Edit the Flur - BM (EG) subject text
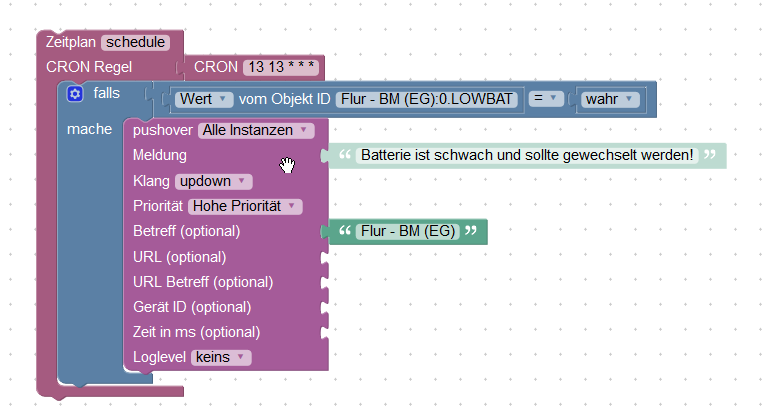This screenshot has height=415, width=782. point(407,231)
